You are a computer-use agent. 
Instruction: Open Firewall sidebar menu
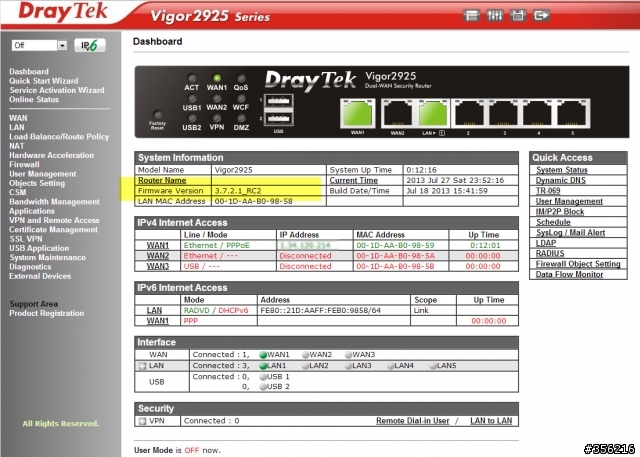point(24,164)
